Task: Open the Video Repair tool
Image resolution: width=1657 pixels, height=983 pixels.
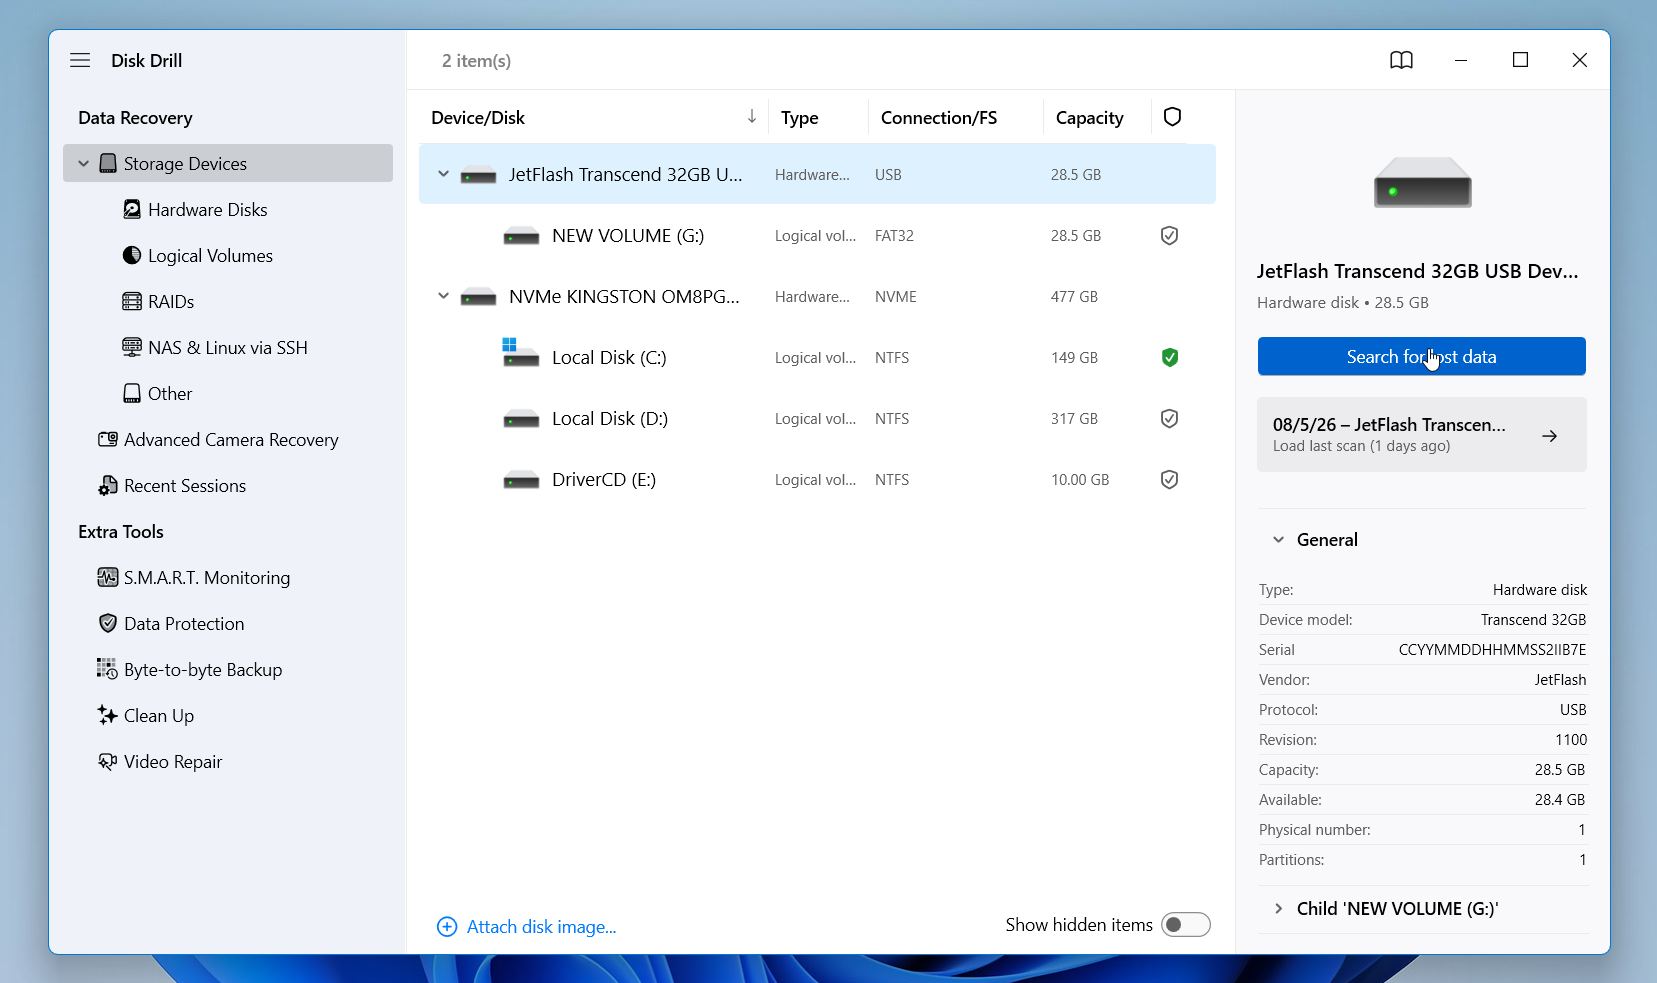Action: (x=173, y=761)
